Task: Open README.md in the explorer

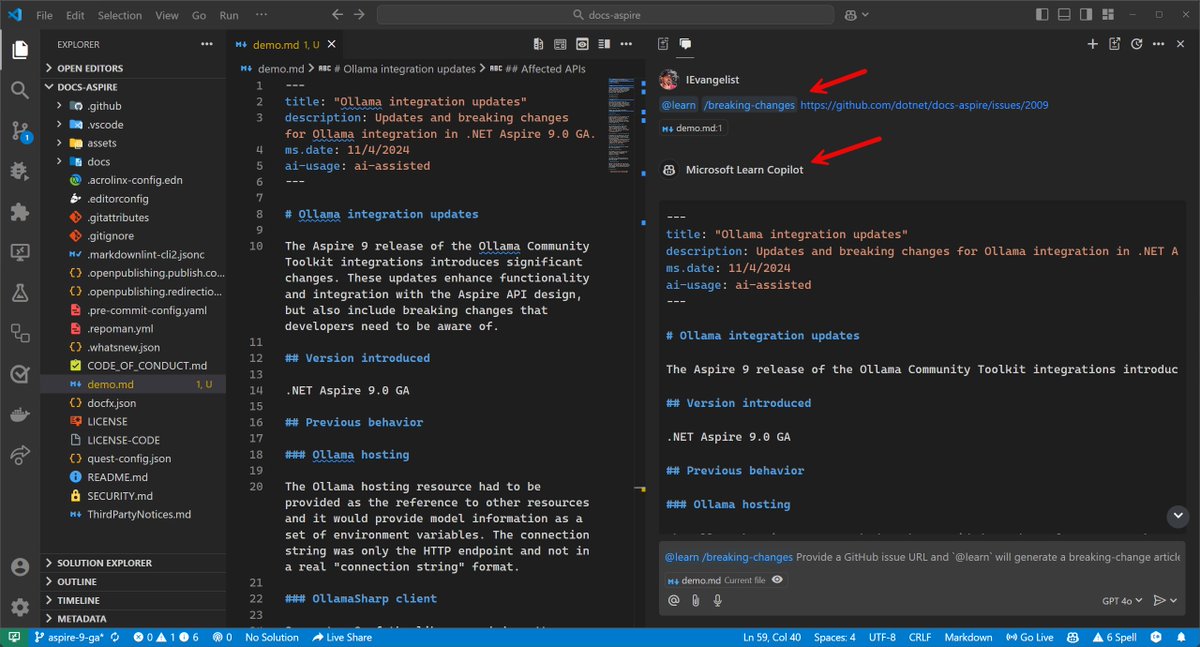Action: point(133,477)
